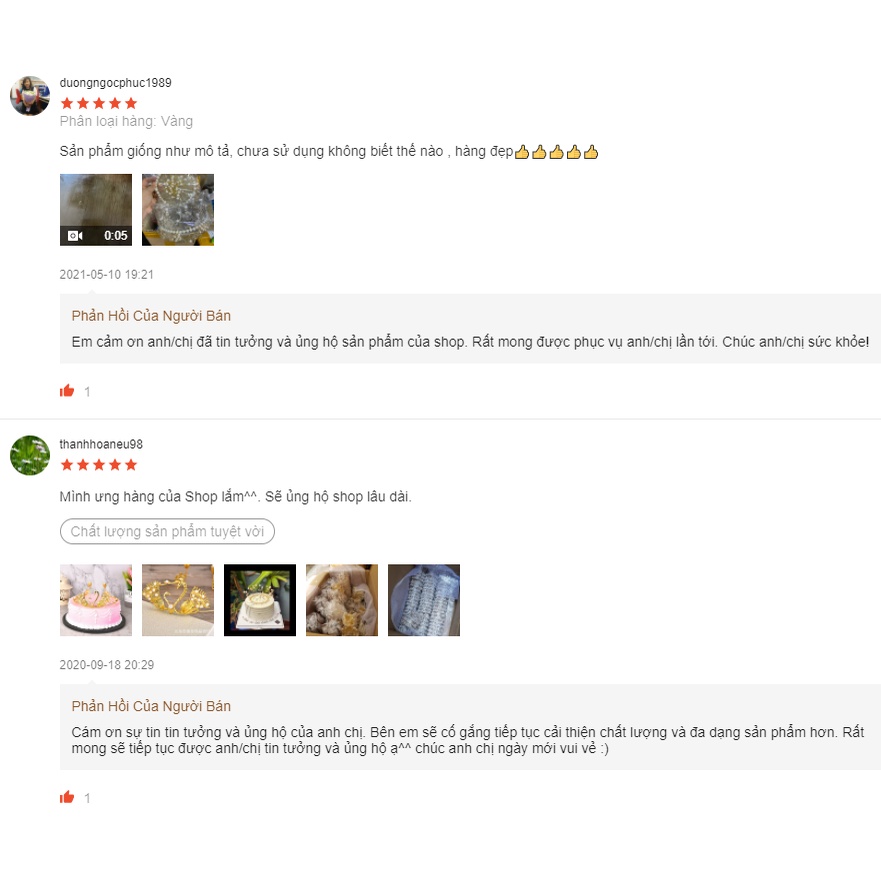Play the 0:05 review video thumbnail
This screenshot has height=881, width=881.
96,210
